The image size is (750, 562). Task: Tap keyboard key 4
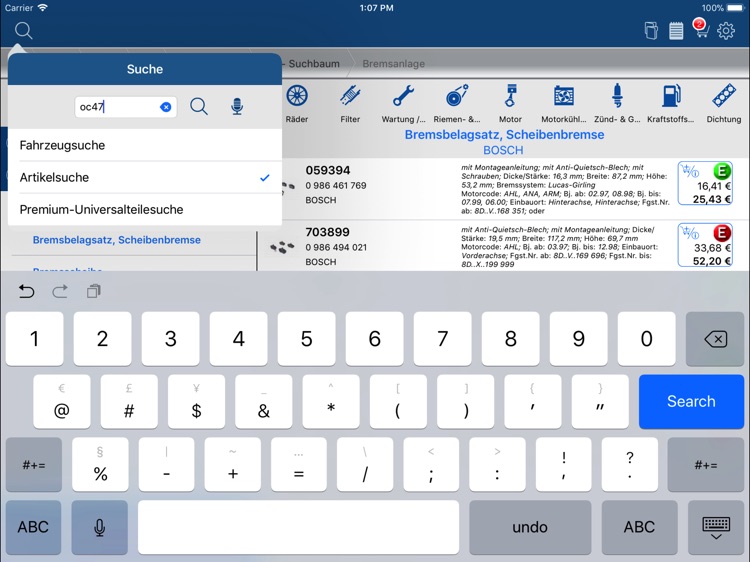coord(238,339)
